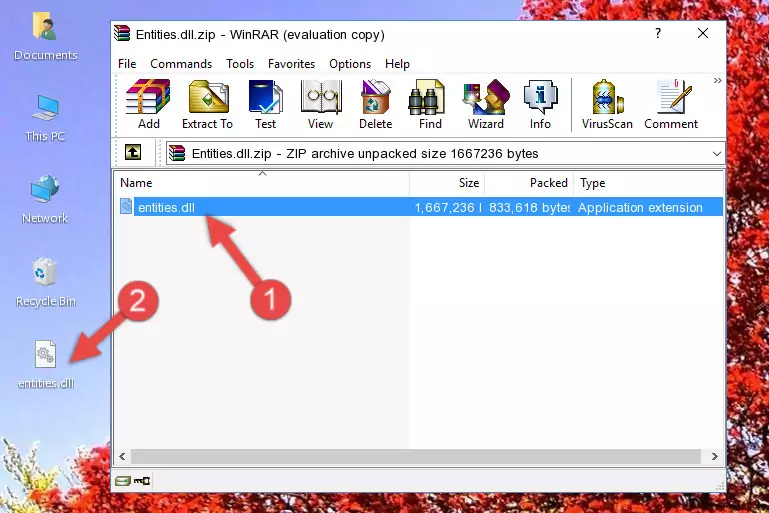Select the Documents desktop icon
Image resolution: width=769 pixels, height=513 pixels.
(45, 37)
